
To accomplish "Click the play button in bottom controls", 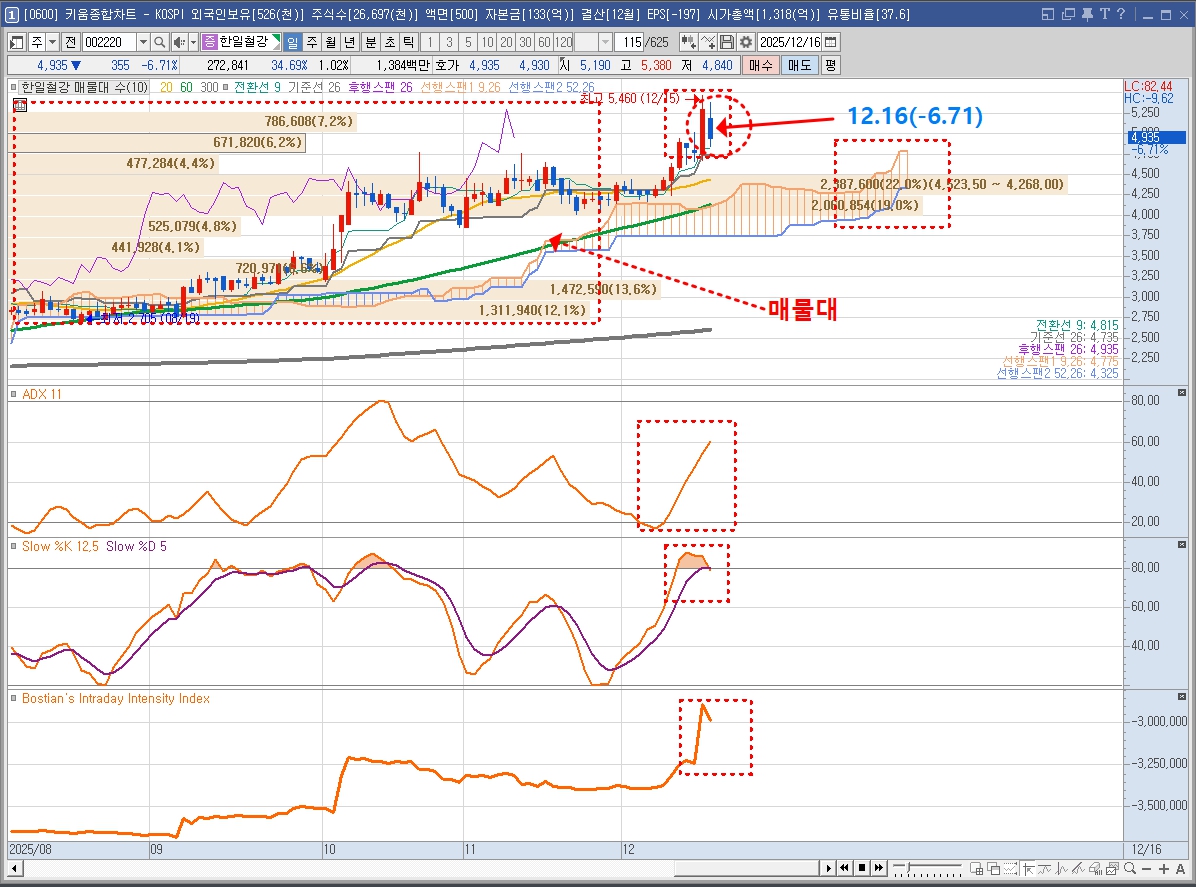I will click(x=828, y=868).
